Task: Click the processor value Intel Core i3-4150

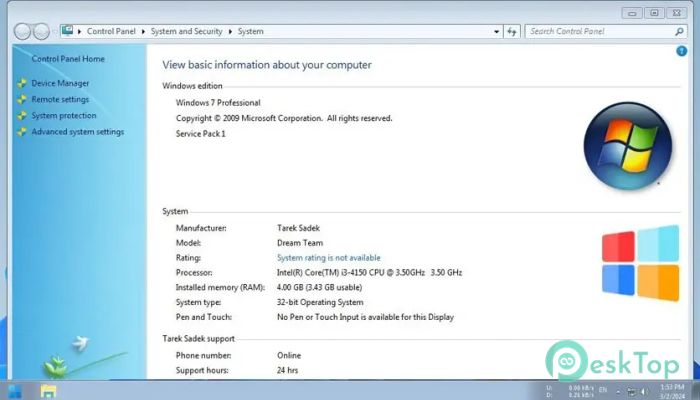Action: (369, 273)
